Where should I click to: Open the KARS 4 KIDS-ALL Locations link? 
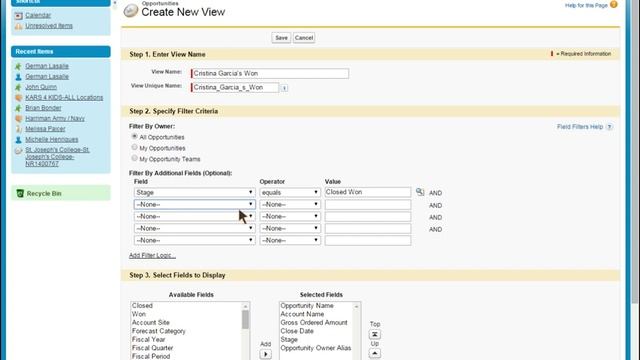pyautogui.click(x=64, y=98)
